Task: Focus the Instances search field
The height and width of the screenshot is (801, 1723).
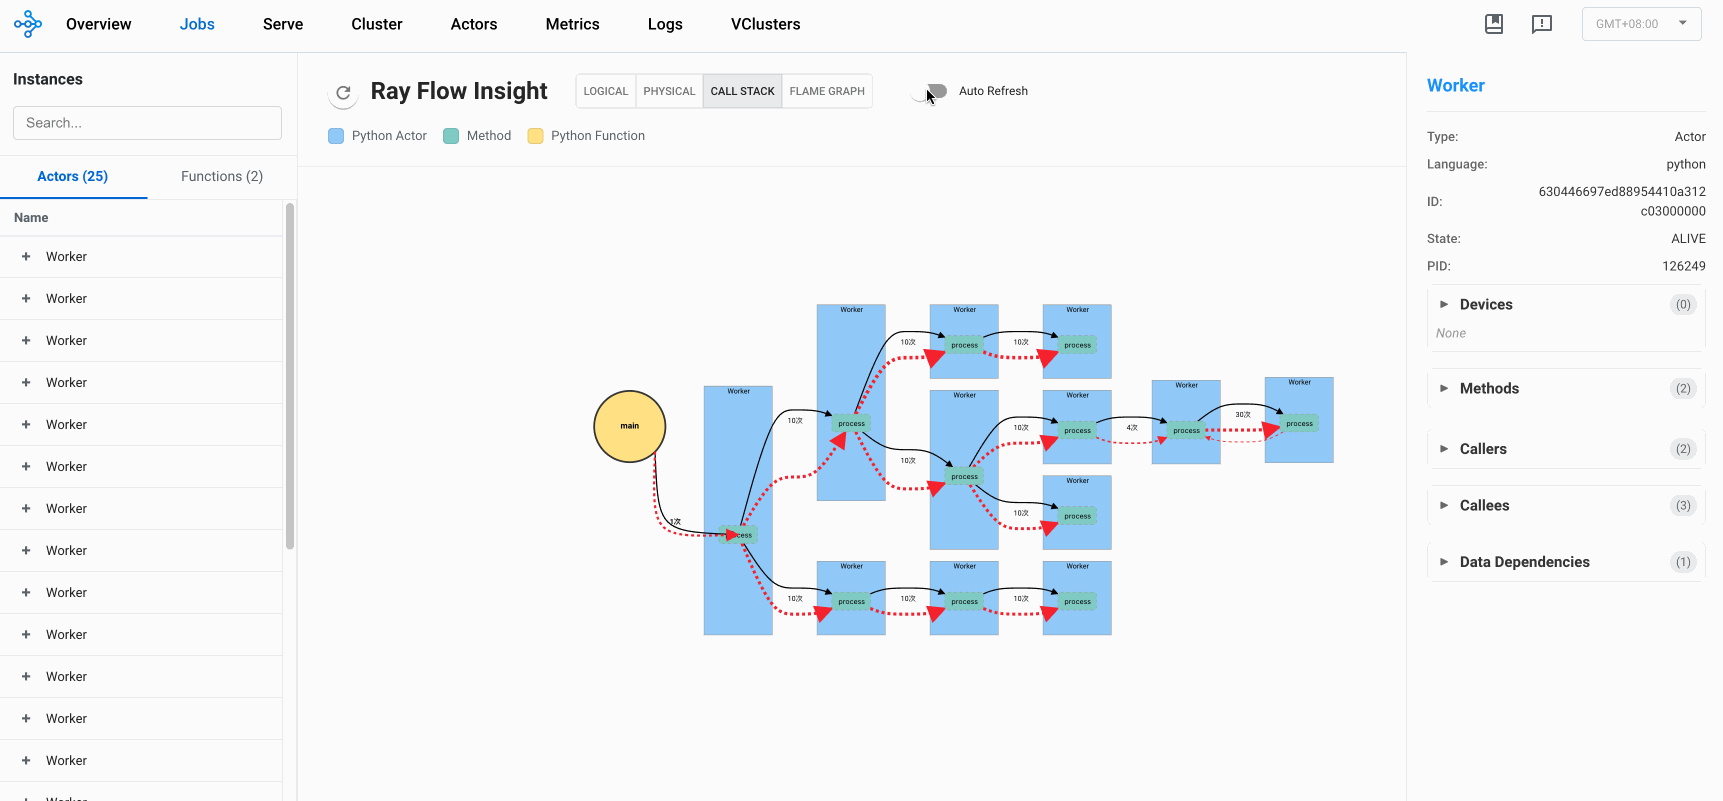Action: click(x=147, y=123)
